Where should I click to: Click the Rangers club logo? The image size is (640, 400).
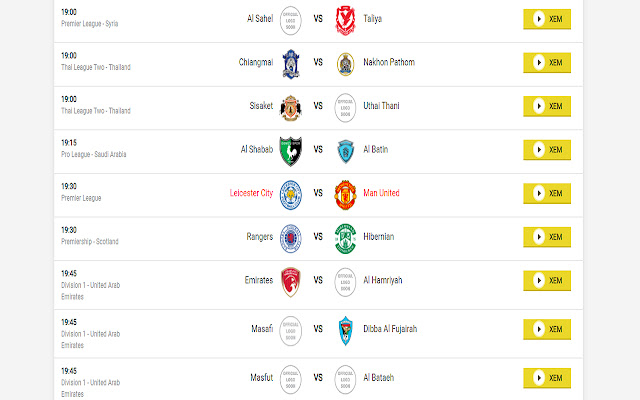tap(291, 236)
